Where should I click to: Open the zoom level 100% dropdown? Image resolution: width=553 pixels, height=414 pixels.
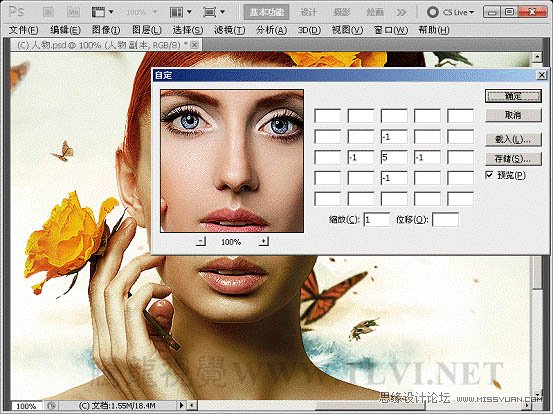tap(142, 12)
